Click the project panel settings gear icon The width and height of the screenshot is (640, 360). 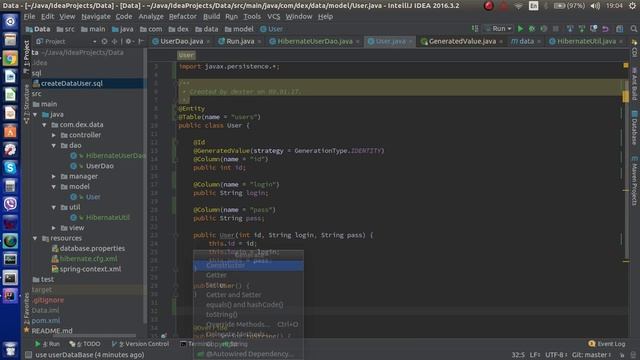129,42
